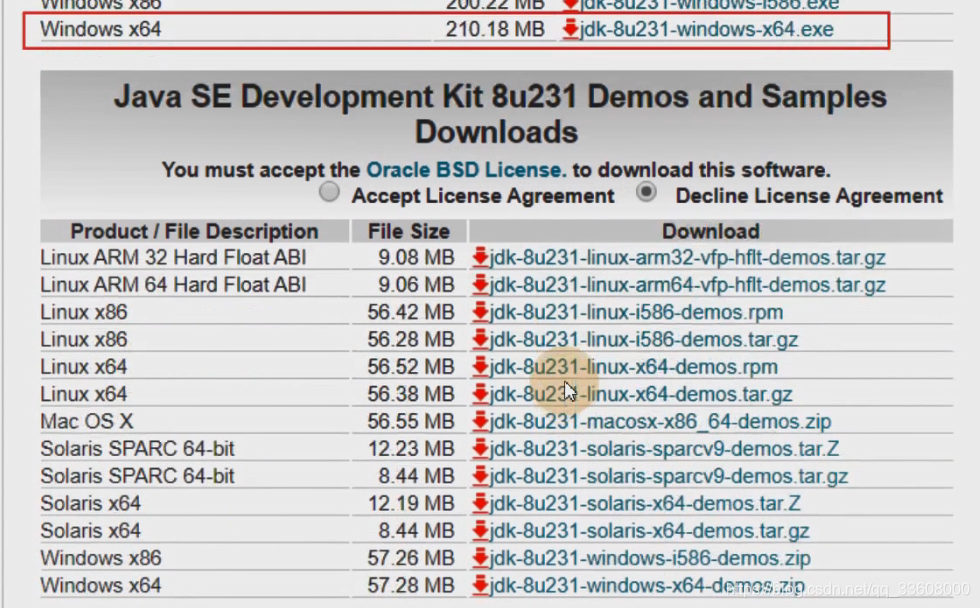This screenshot has width=980, height=608.
Task: Click the download icon for linux-arm32-vfp-hflt-demos.tar.gz
Action: (480, 257)
